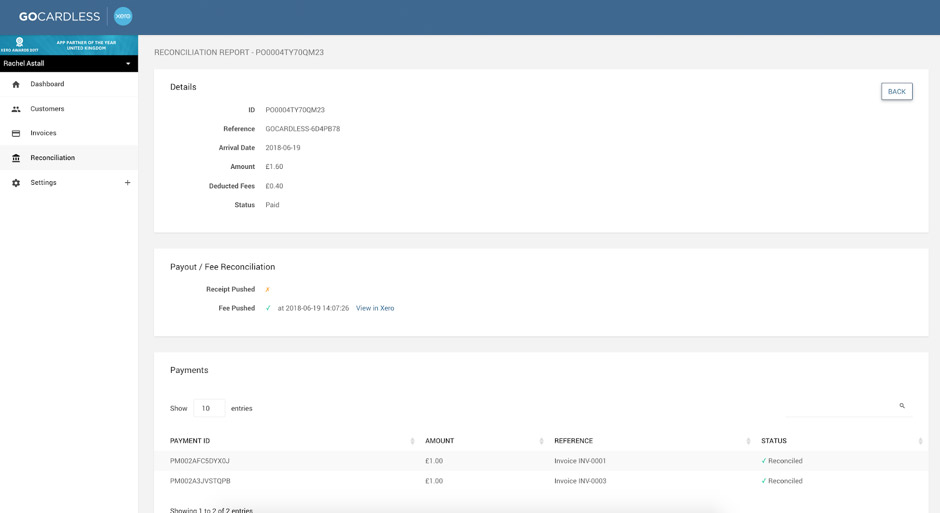940x513 pixels.
Task: Click the Showing 1 to 2 of 2 entries text
Action: click(211, 510)
